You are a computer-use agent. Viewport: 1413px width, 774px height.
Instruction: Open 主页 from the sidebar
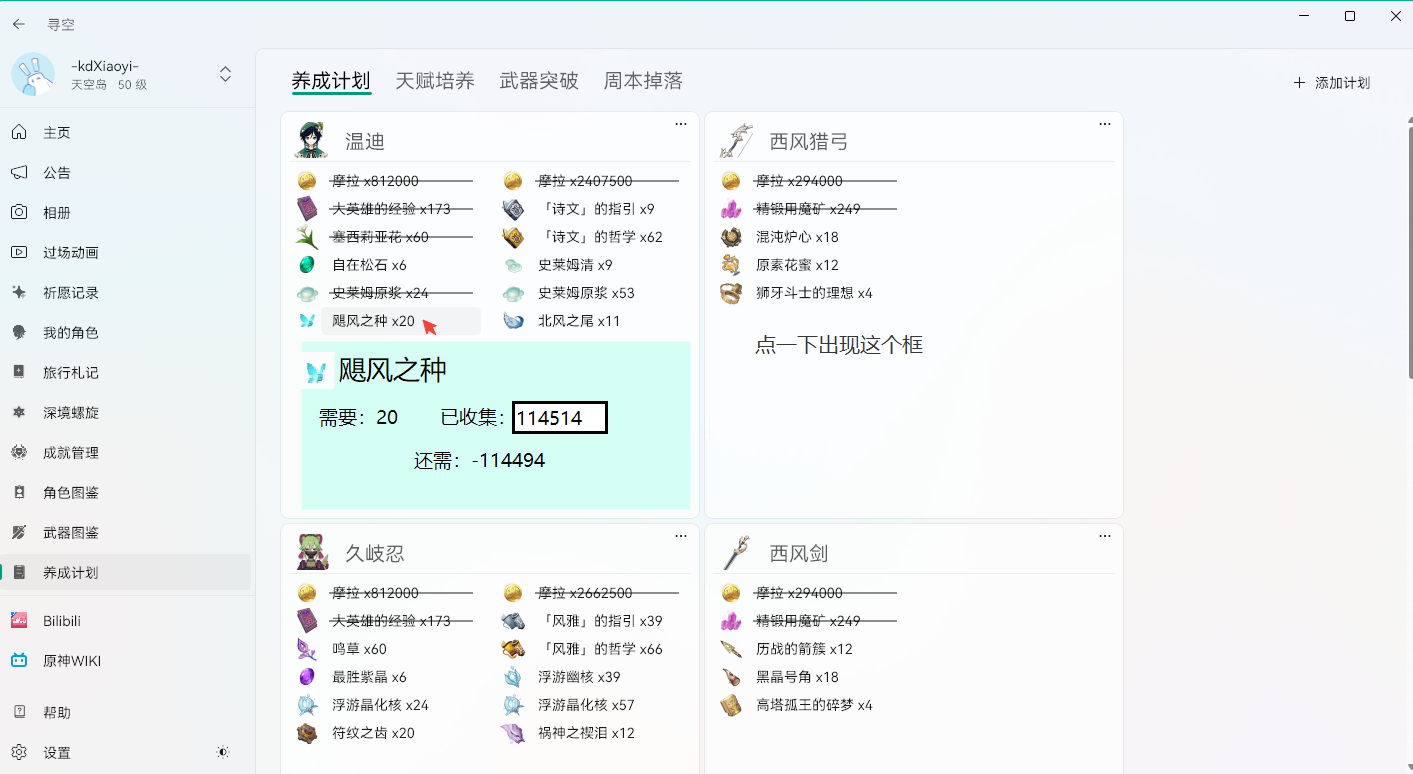tap(126, 133)
